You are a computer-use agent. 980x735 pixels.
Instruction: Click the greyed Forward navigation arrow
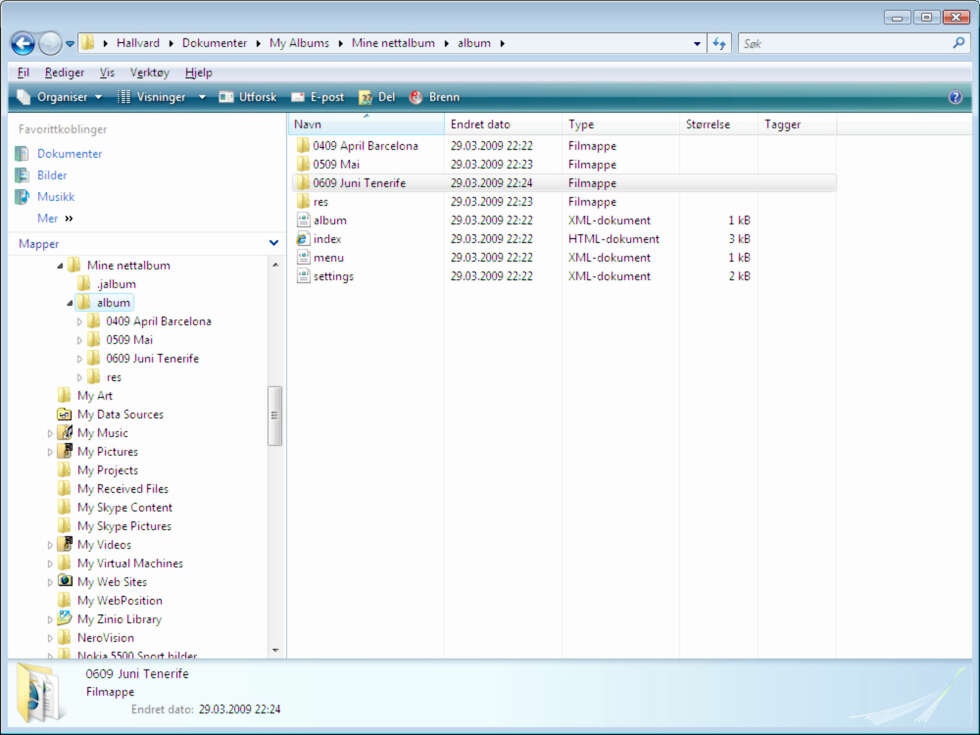[50, 44]
